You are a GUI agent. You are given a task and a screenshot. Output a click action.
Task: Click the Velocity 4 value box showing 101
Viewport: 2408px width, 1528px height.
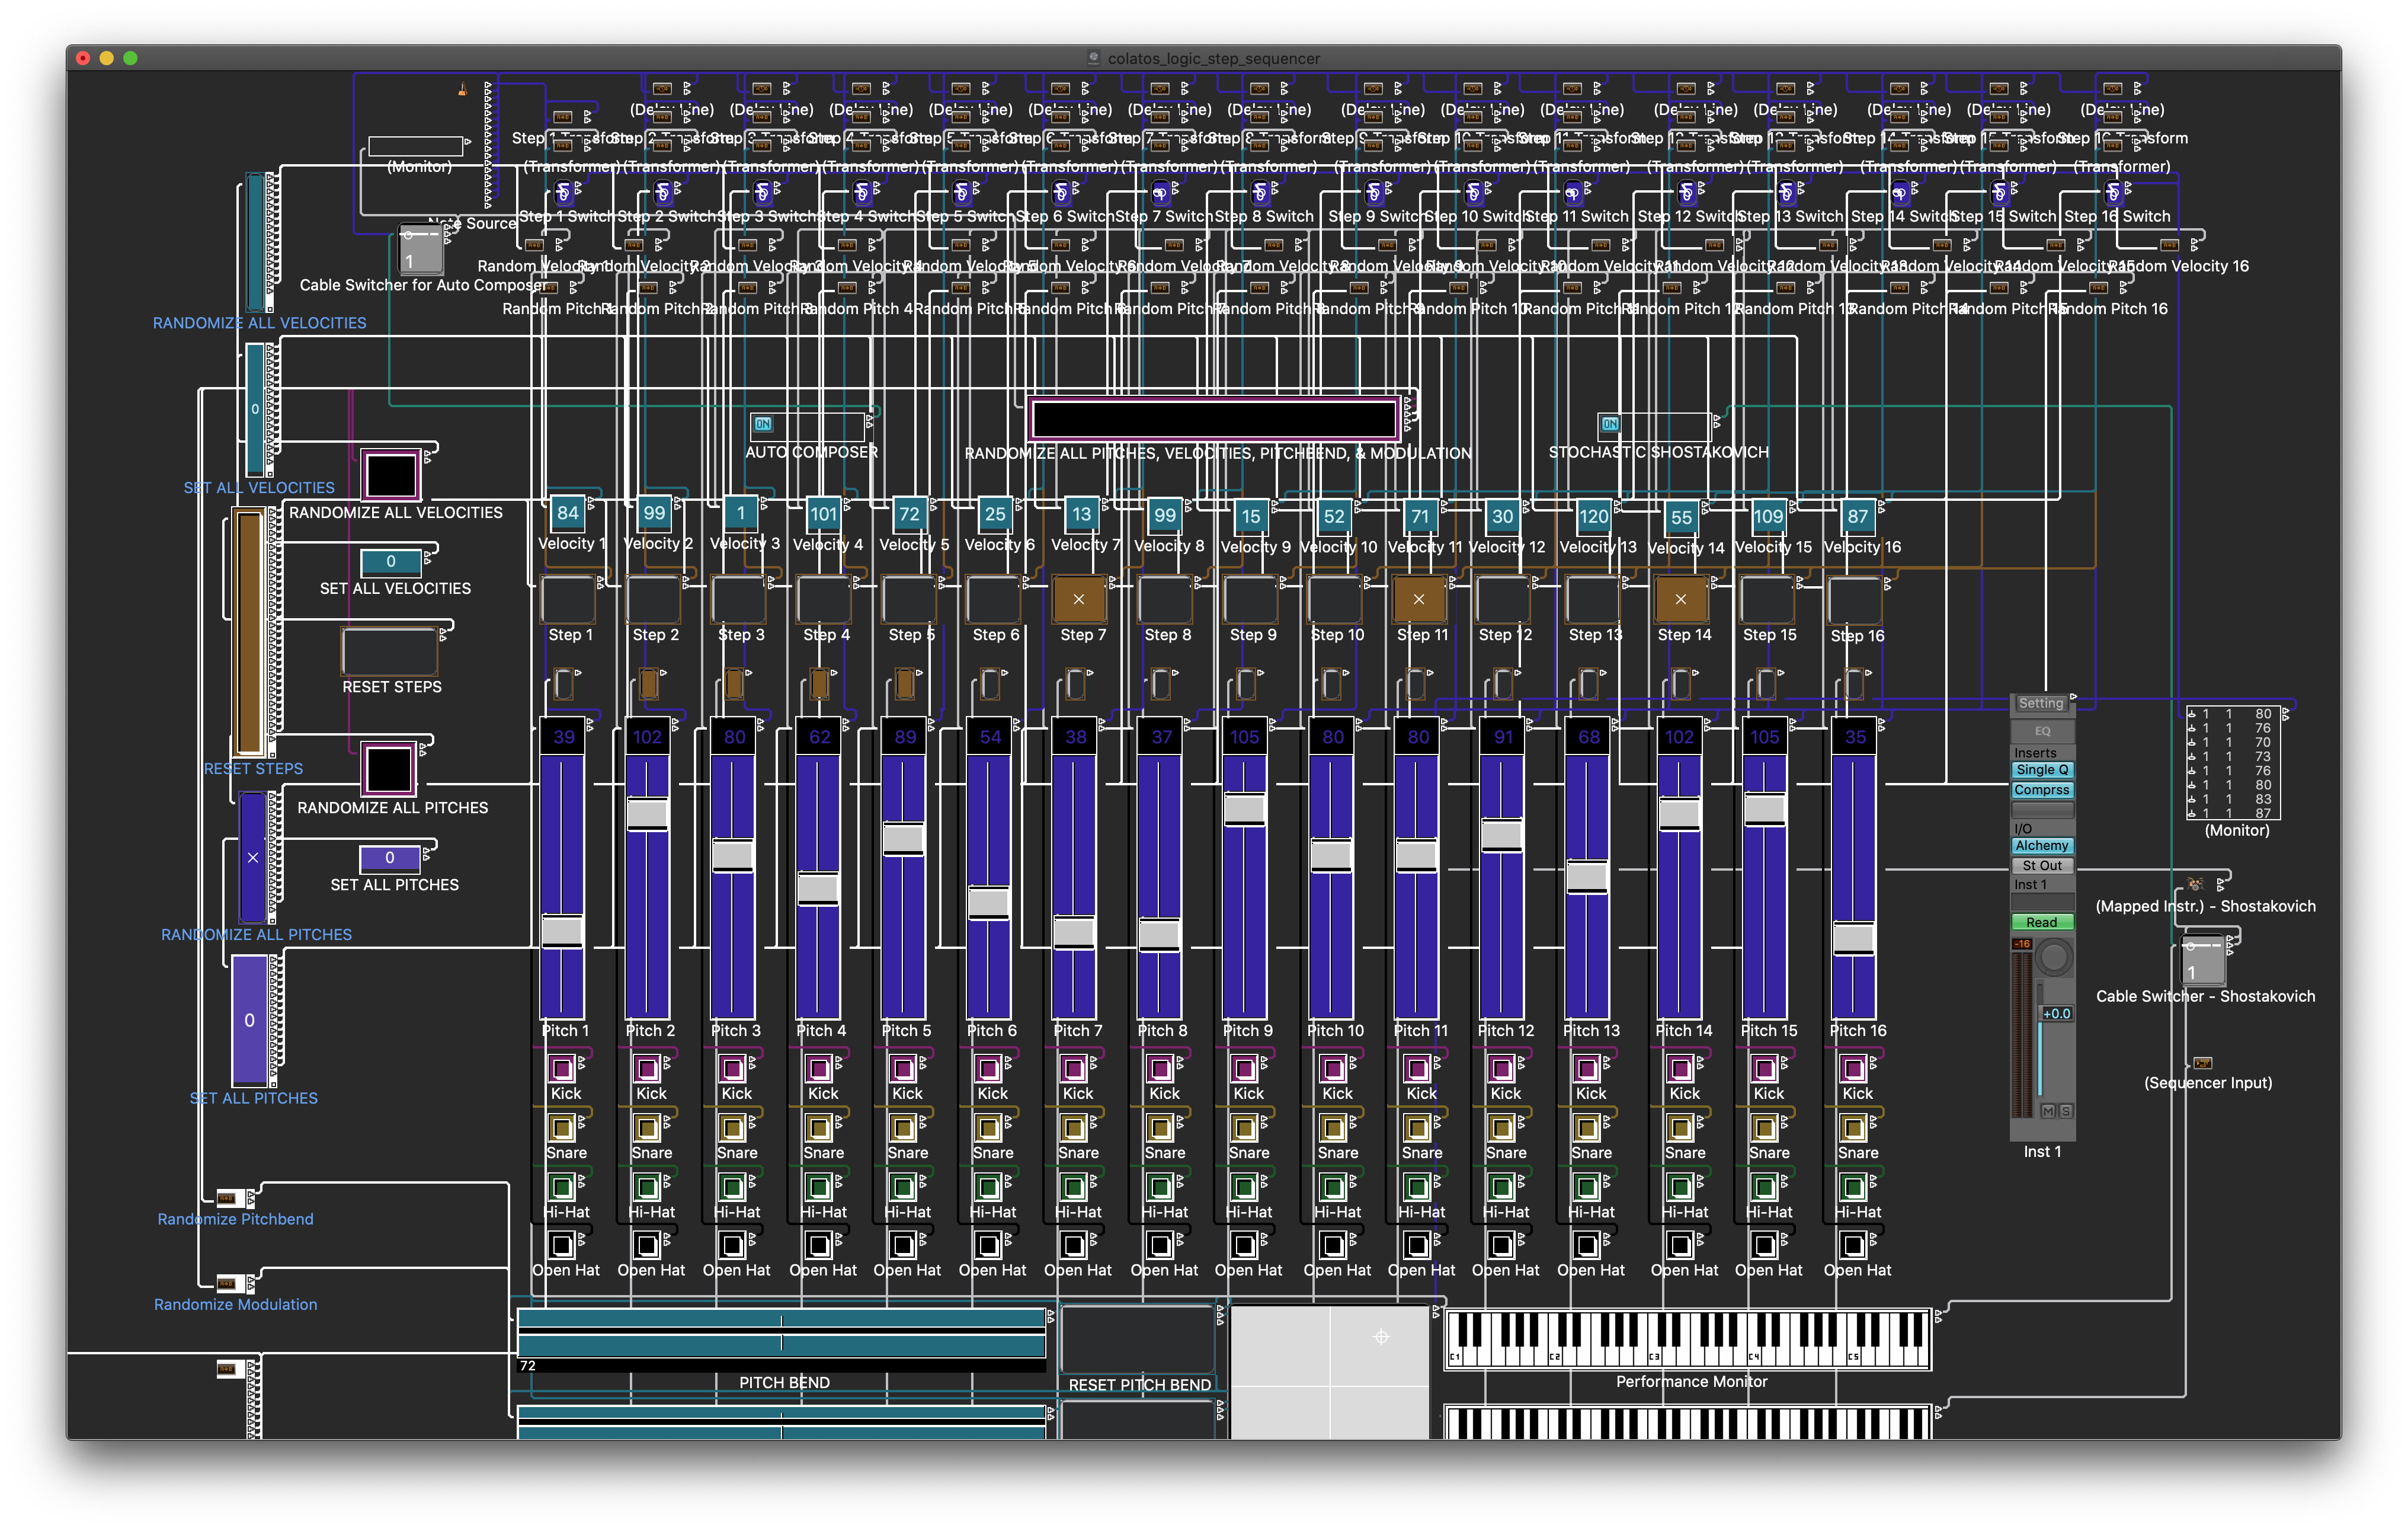pos(823,514)
